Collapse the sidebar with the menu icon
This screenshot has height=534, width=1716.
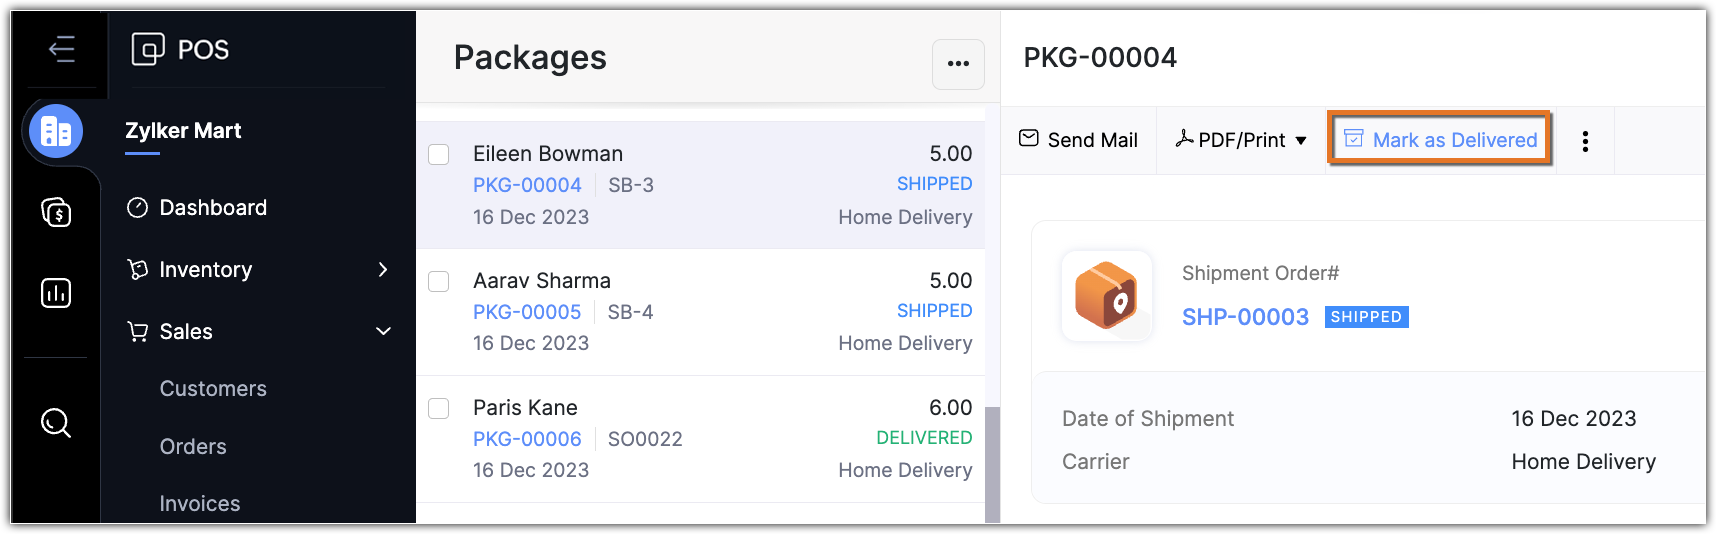tap(62, 49)
